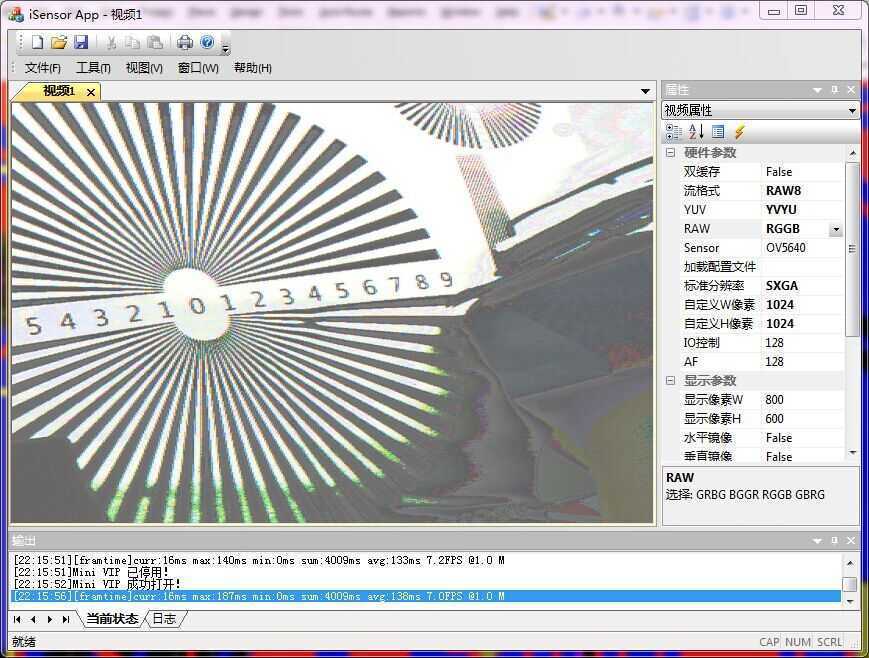Click the 自定义H像素 1024 value
This screenshot has height=658, width=869.
point(803,324)
